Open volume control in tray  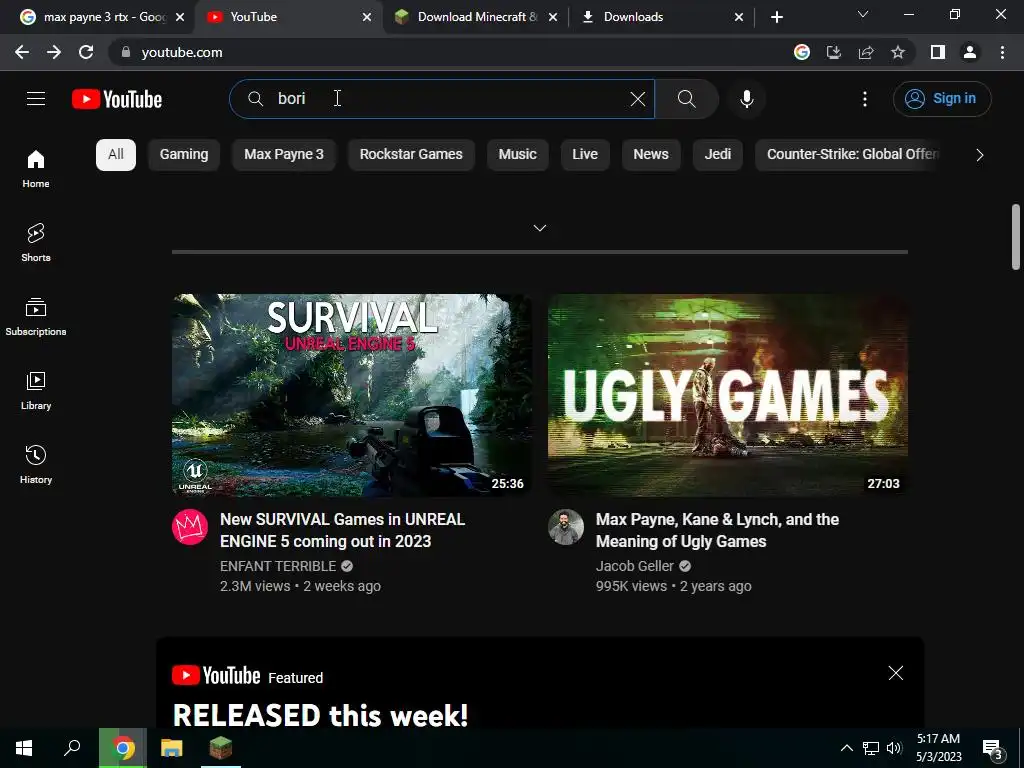click(894, 748)
